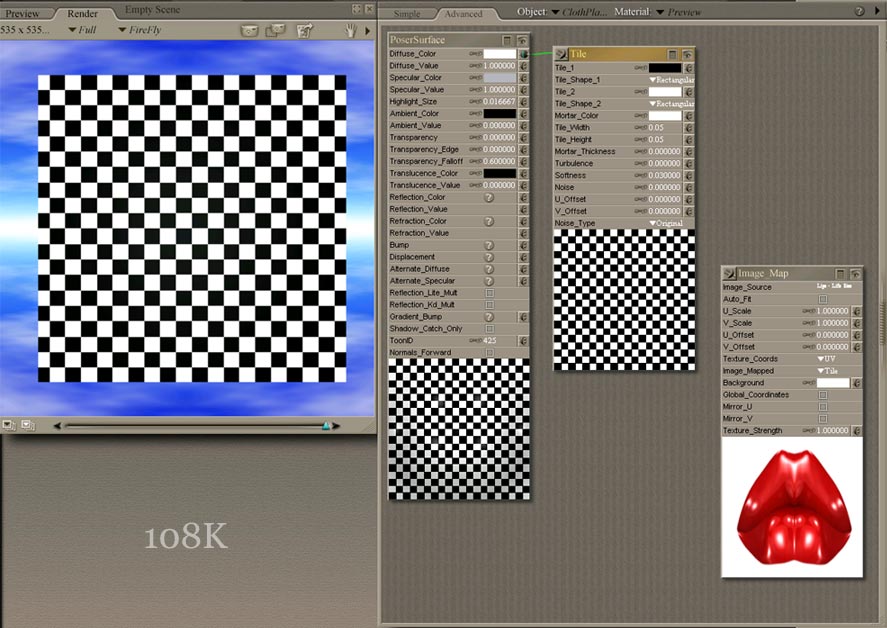Click the Image_Map node output connector icon
This screenshot has height=628, width=887.
pos(729,273)
